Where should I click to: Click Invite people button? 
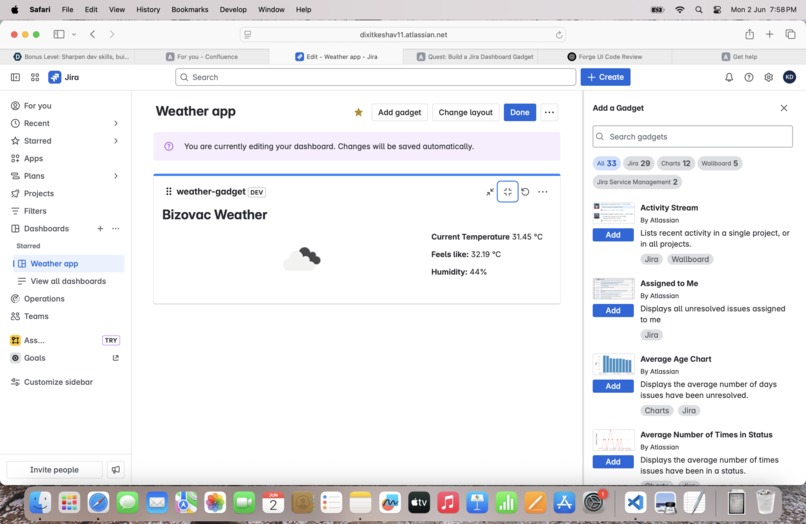click(x=54, y=469)
